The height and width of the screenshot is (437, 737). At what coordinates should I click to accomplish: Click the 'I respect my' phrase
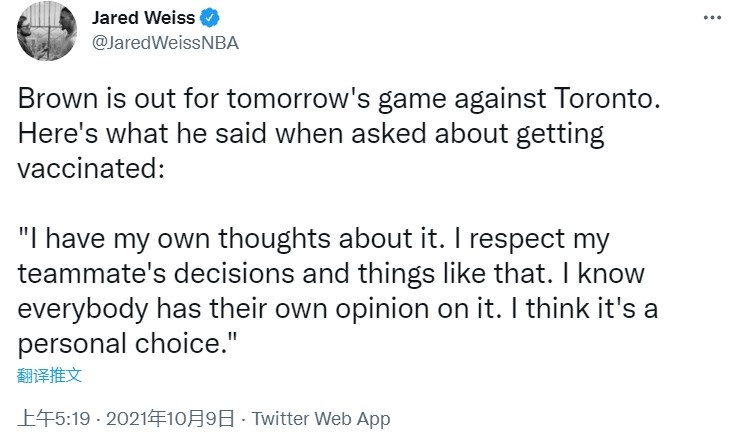pyautogui.click(x=532, y=239)
